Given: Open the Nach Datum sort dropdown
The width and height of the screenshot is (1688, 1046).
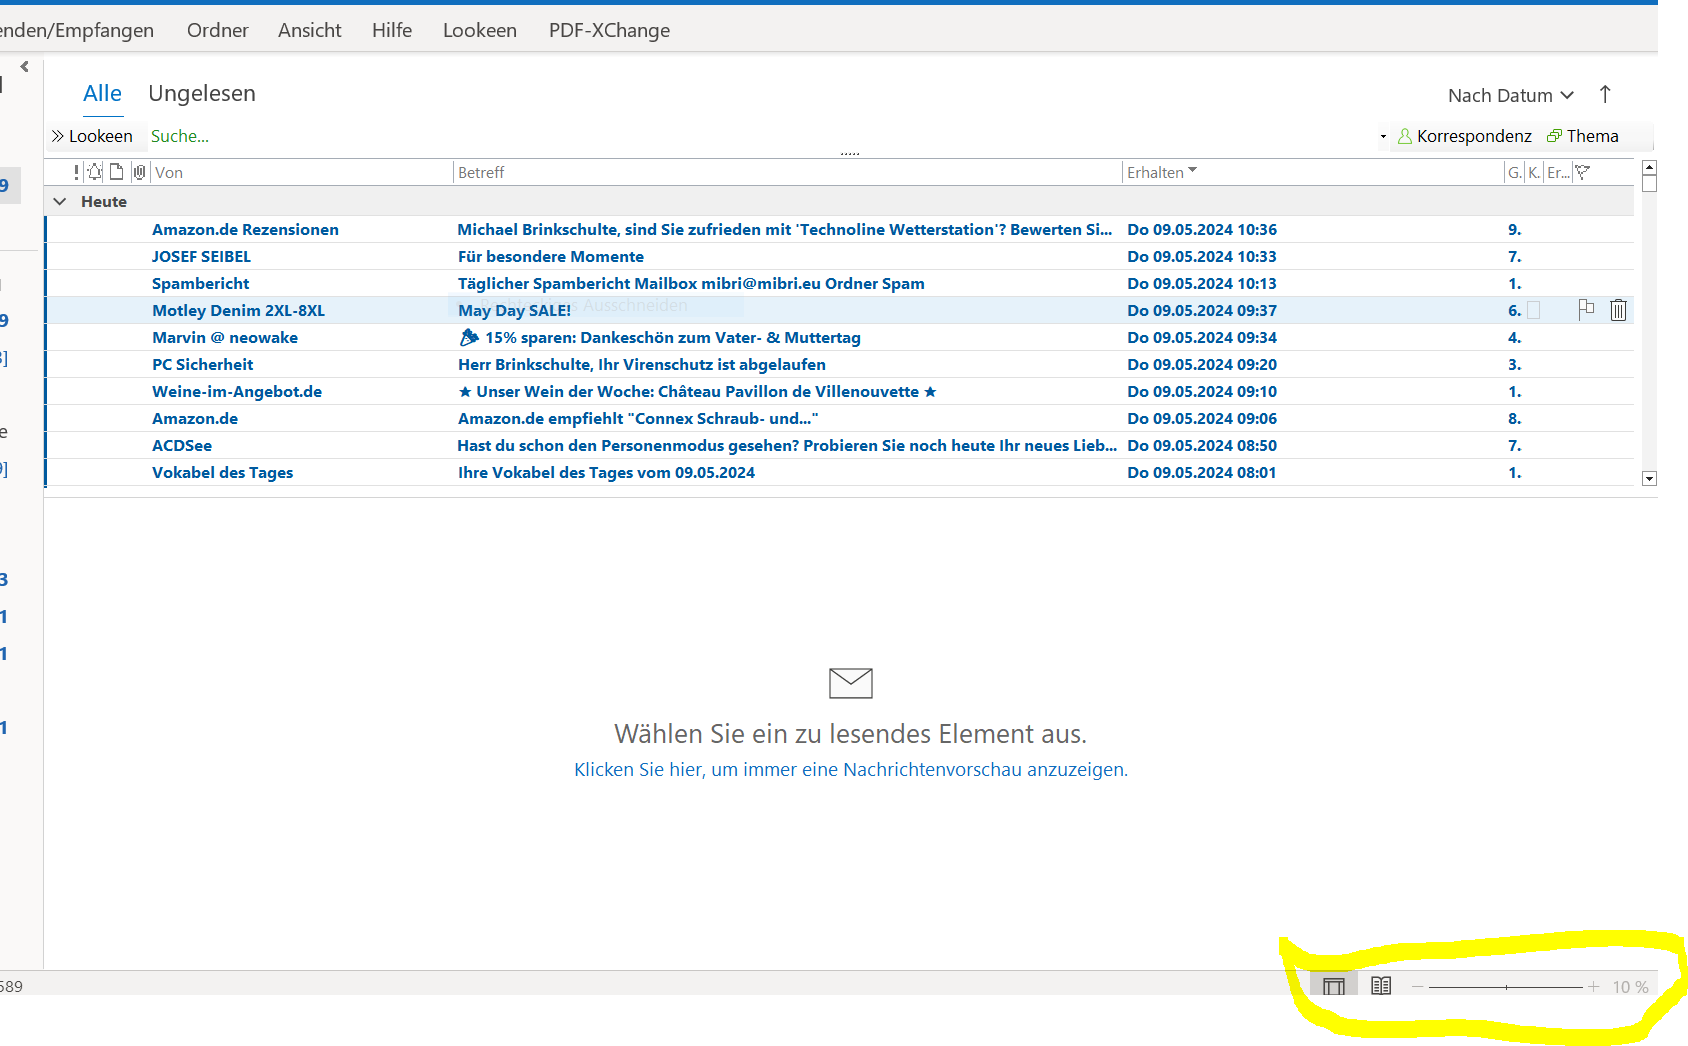Looking at the screenshot, I should tap(1511, 95).
